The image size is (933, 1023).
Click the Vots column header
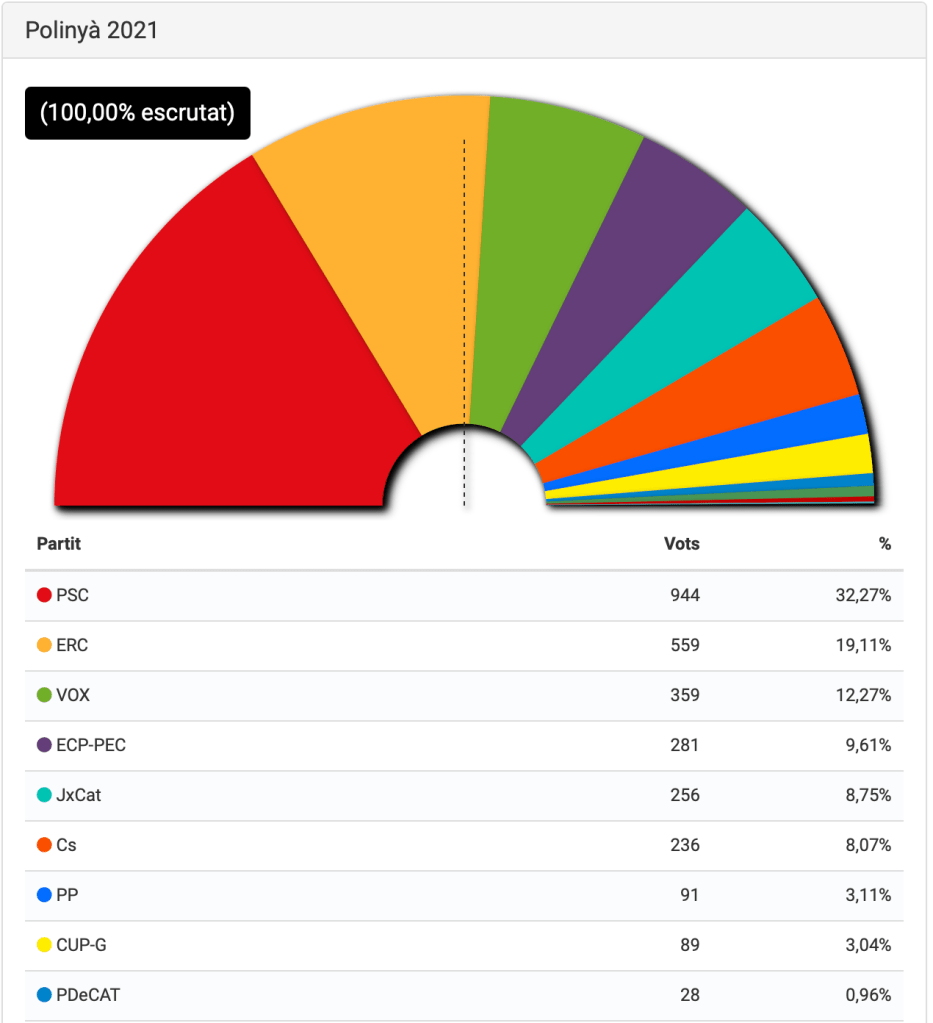pyautogui.click(x=681, y=544)
